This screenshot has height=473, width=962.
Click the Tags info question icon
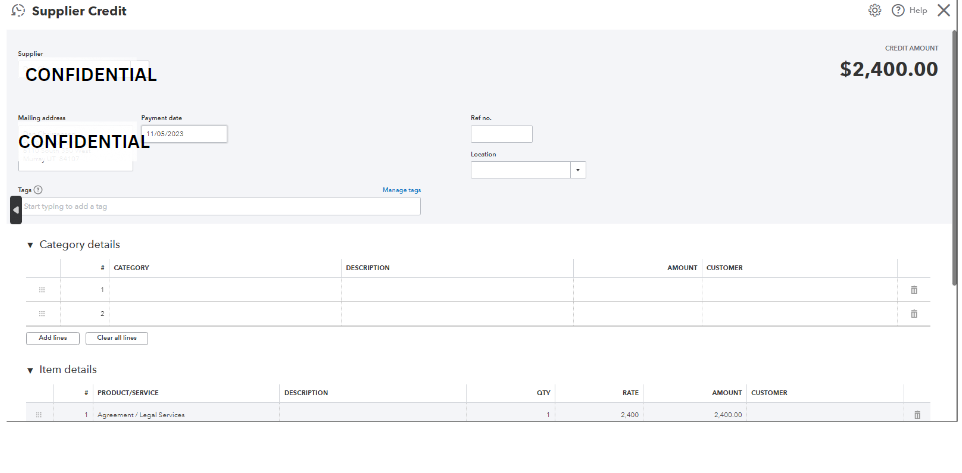coord(38,190)
